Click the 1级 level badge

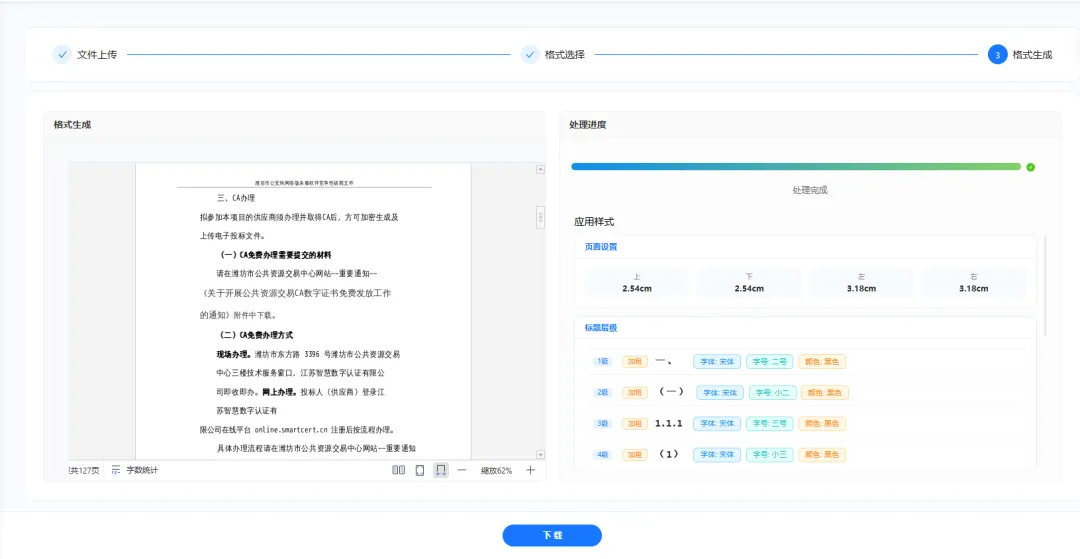(602, 361)
